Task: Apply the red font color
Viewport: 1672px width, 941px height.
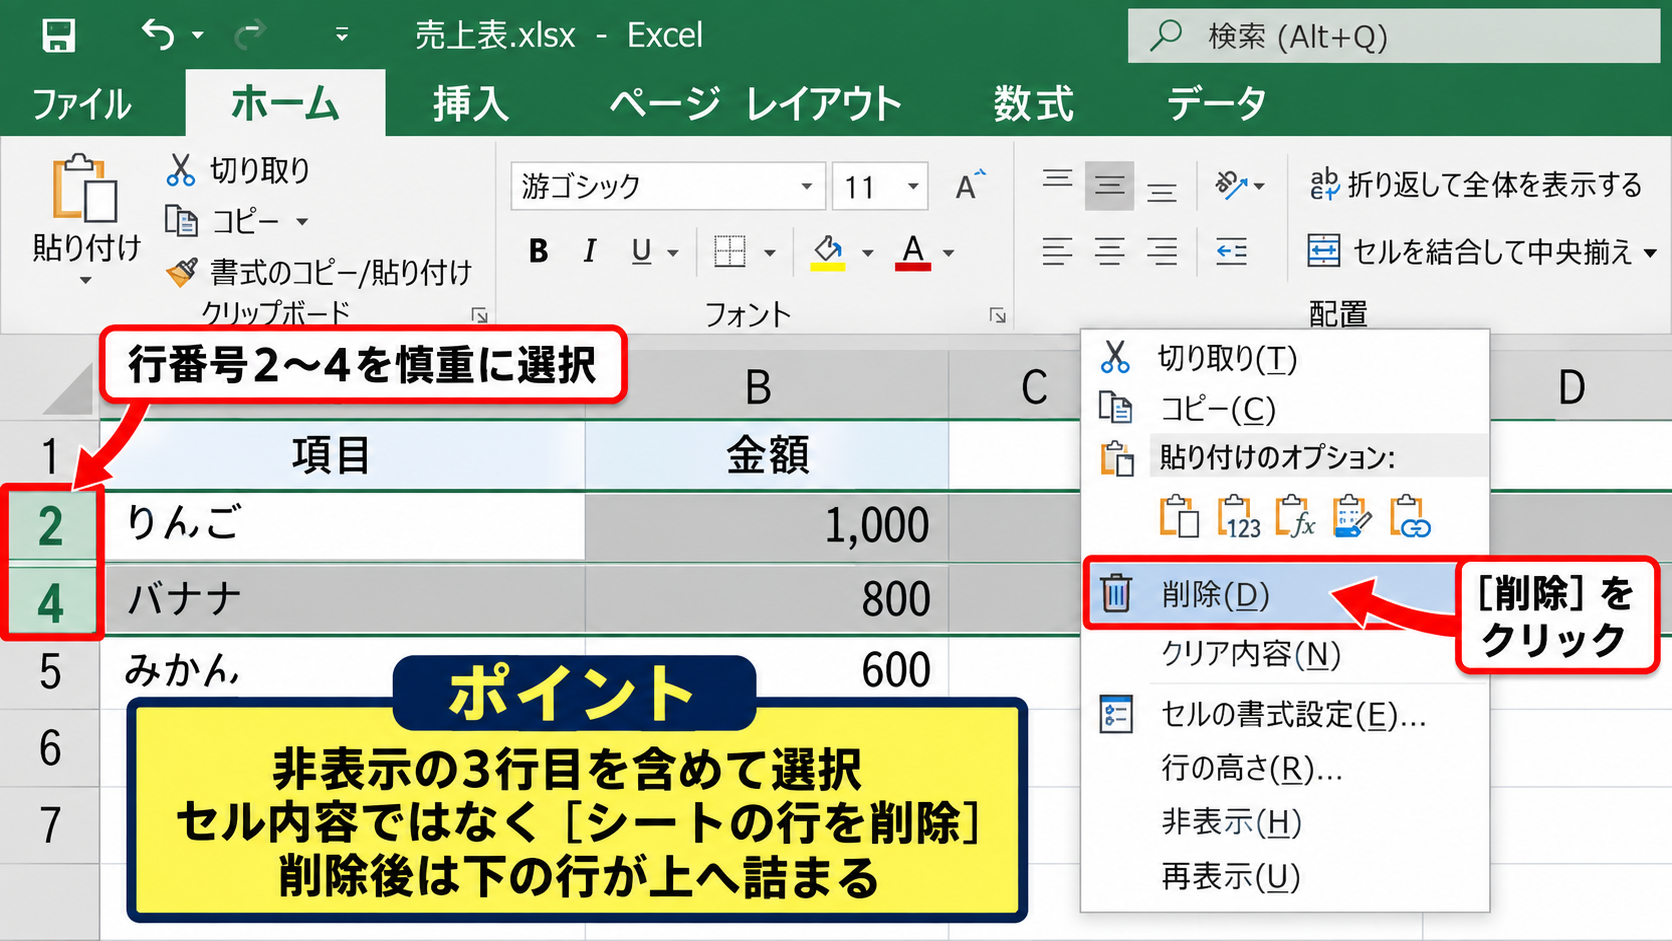Action: [913, 252]
